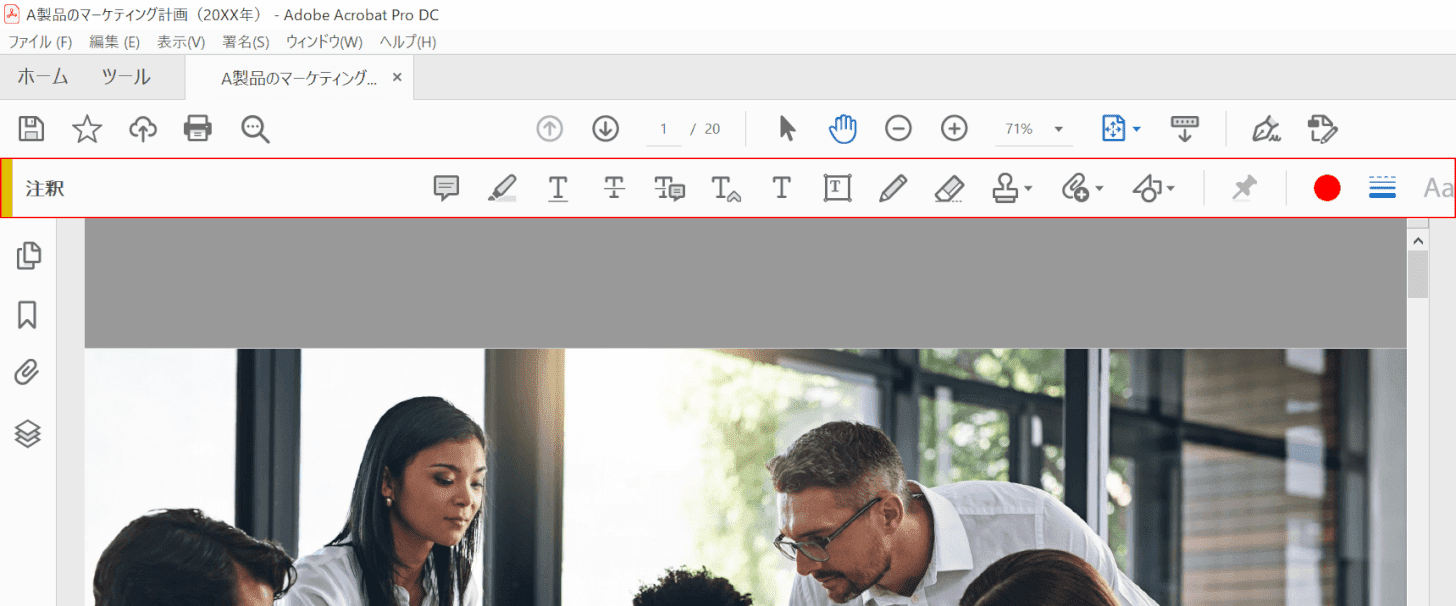Open the ウィンドウ(W) menu
Screen dimensions: 1456x606
[324, 42]
